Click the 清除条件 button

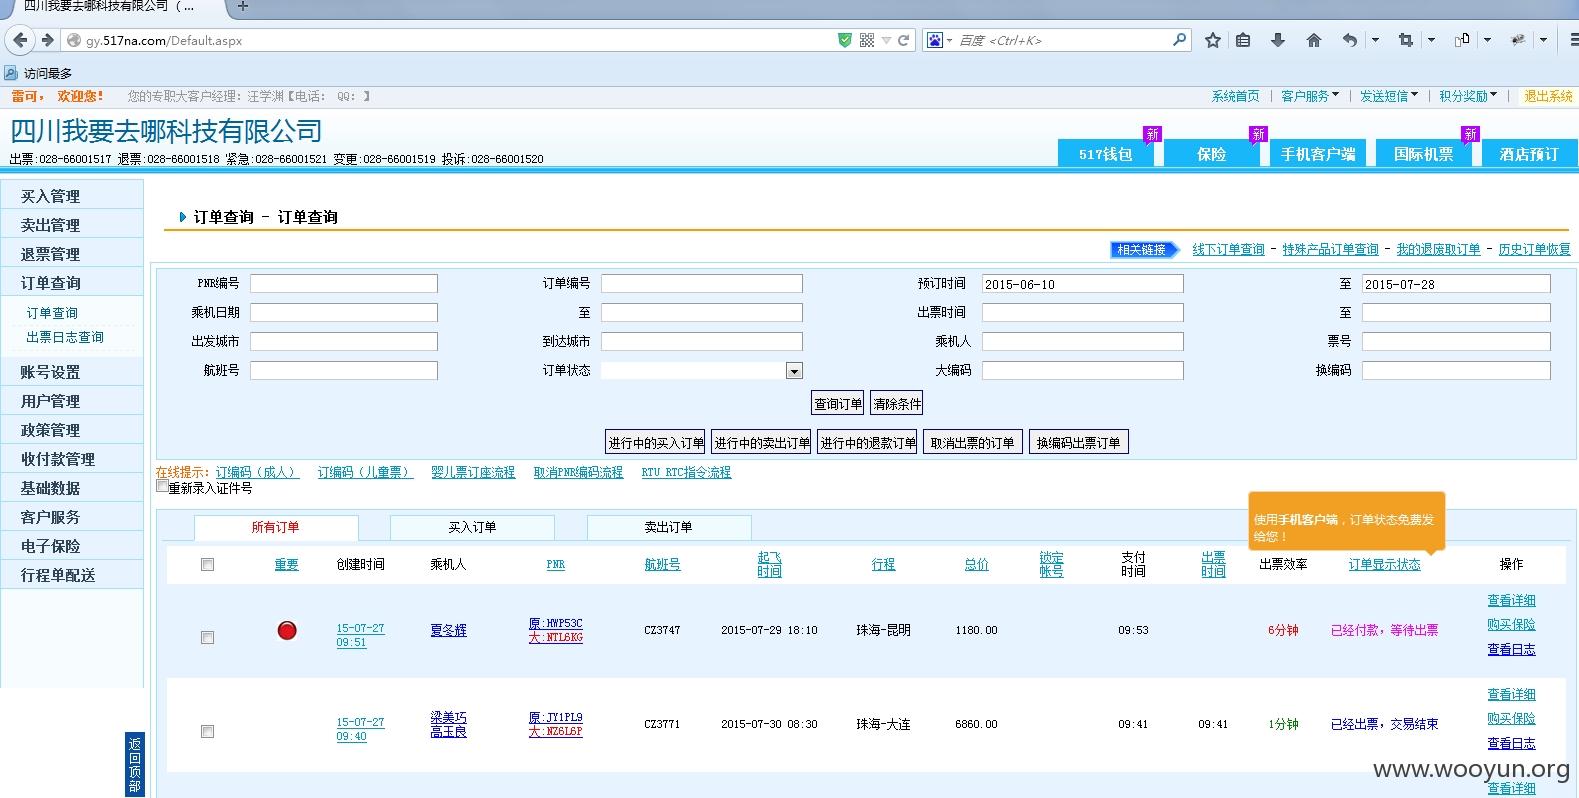(897, 403)
